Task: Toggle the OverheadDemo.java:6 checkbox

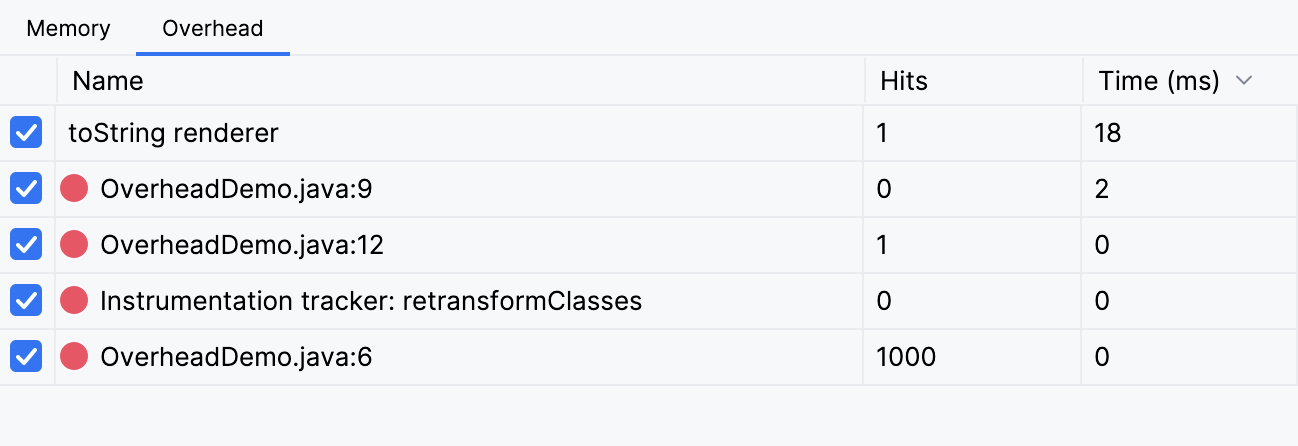Action: (x=26, y=356)
